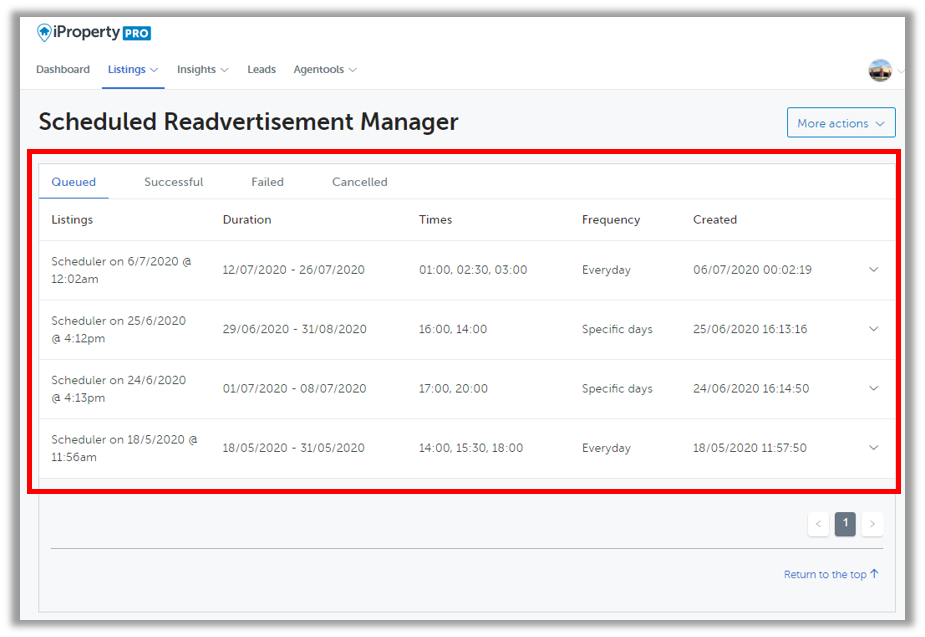
Task: Open the Listings navigation menu
Action: click(132, 70)
